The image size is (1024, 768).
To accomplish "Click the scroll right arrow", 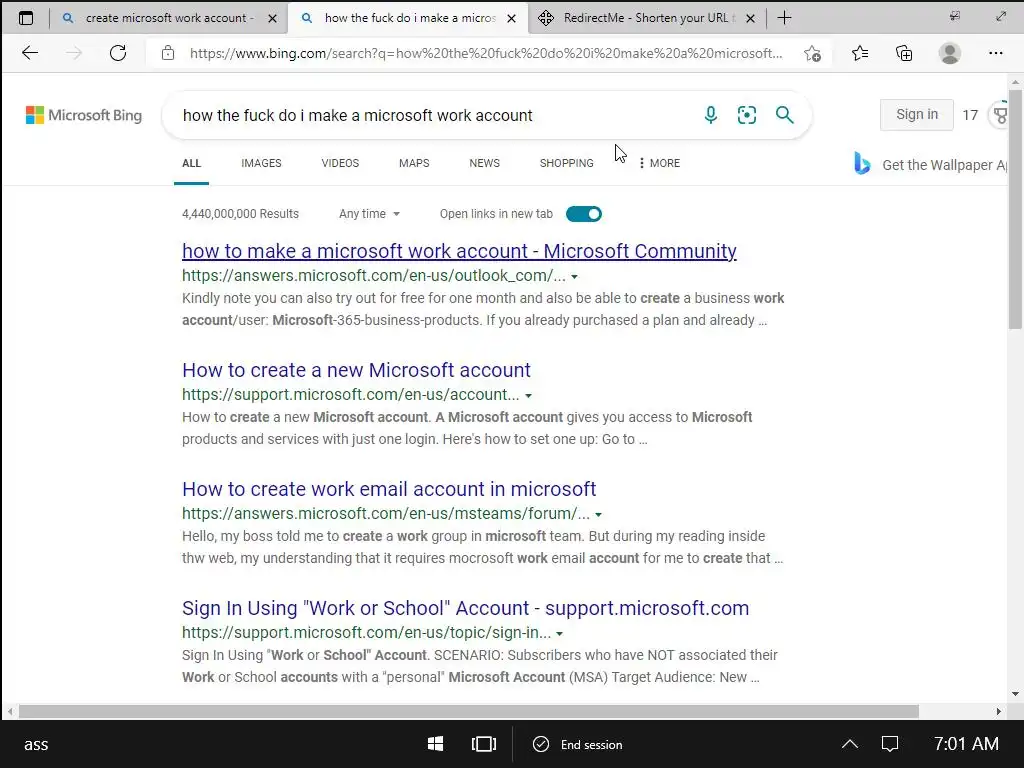I will click(x=999, y=711).
